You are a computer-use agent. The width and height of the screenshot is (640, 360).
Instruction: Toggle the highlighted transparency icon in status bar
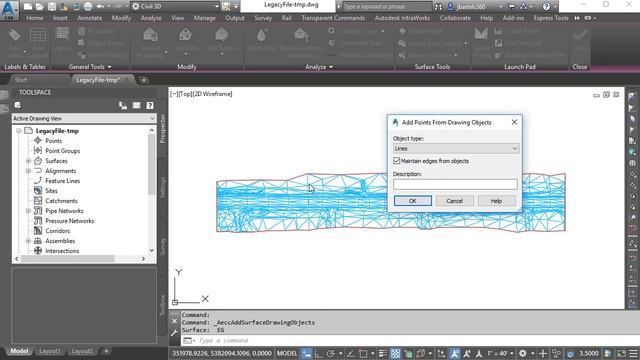tap(396, 353)
